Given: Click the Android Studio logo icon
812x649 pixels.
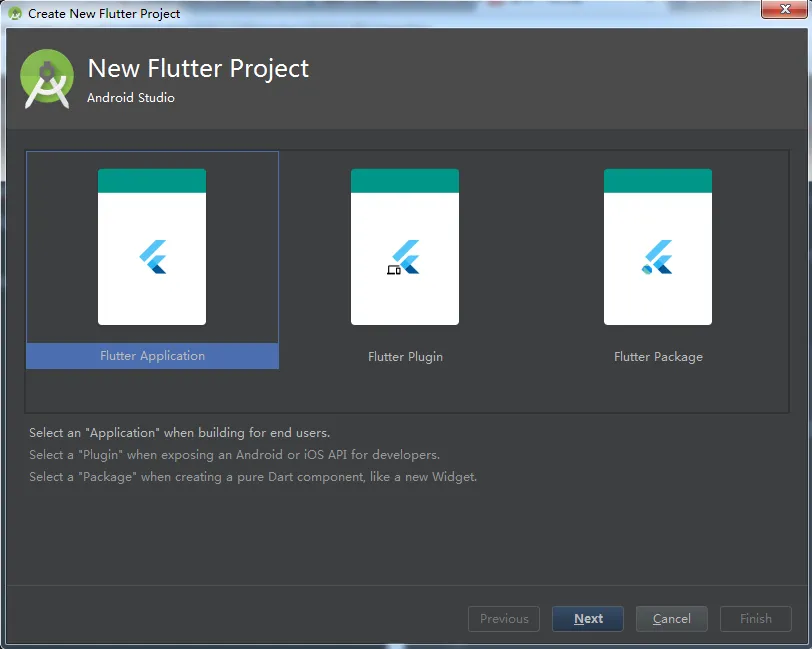Looking at the screenshot, I should [47, 79].
